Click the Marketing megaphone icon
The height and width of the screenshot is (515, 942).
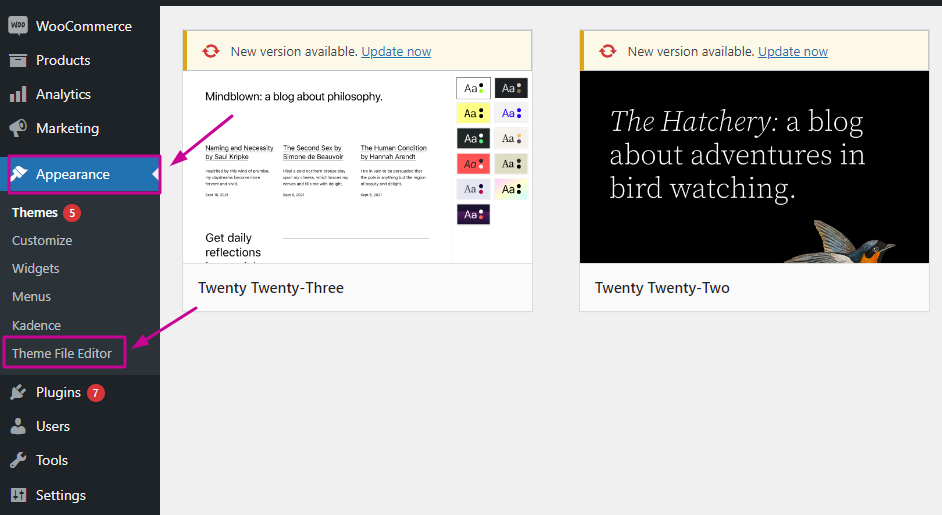(18, 127)
